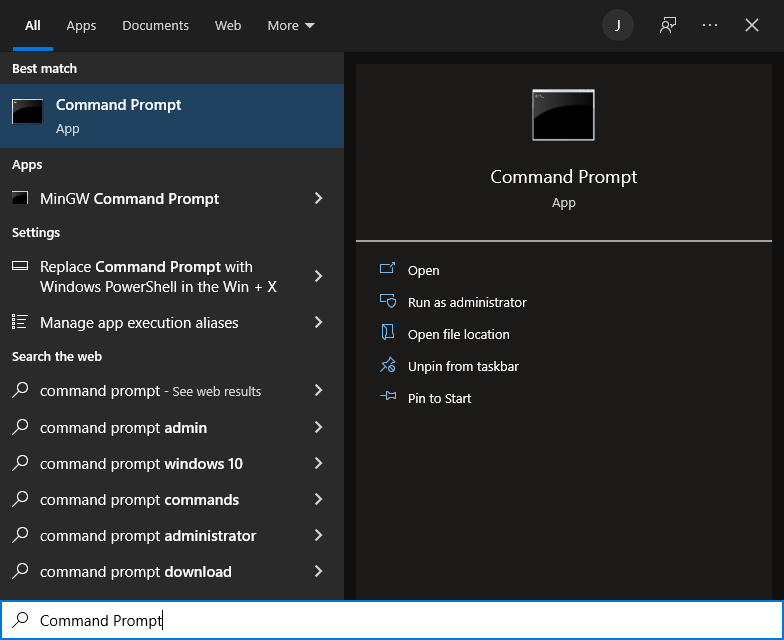Switch to the Apps tab

coord(81,26)
